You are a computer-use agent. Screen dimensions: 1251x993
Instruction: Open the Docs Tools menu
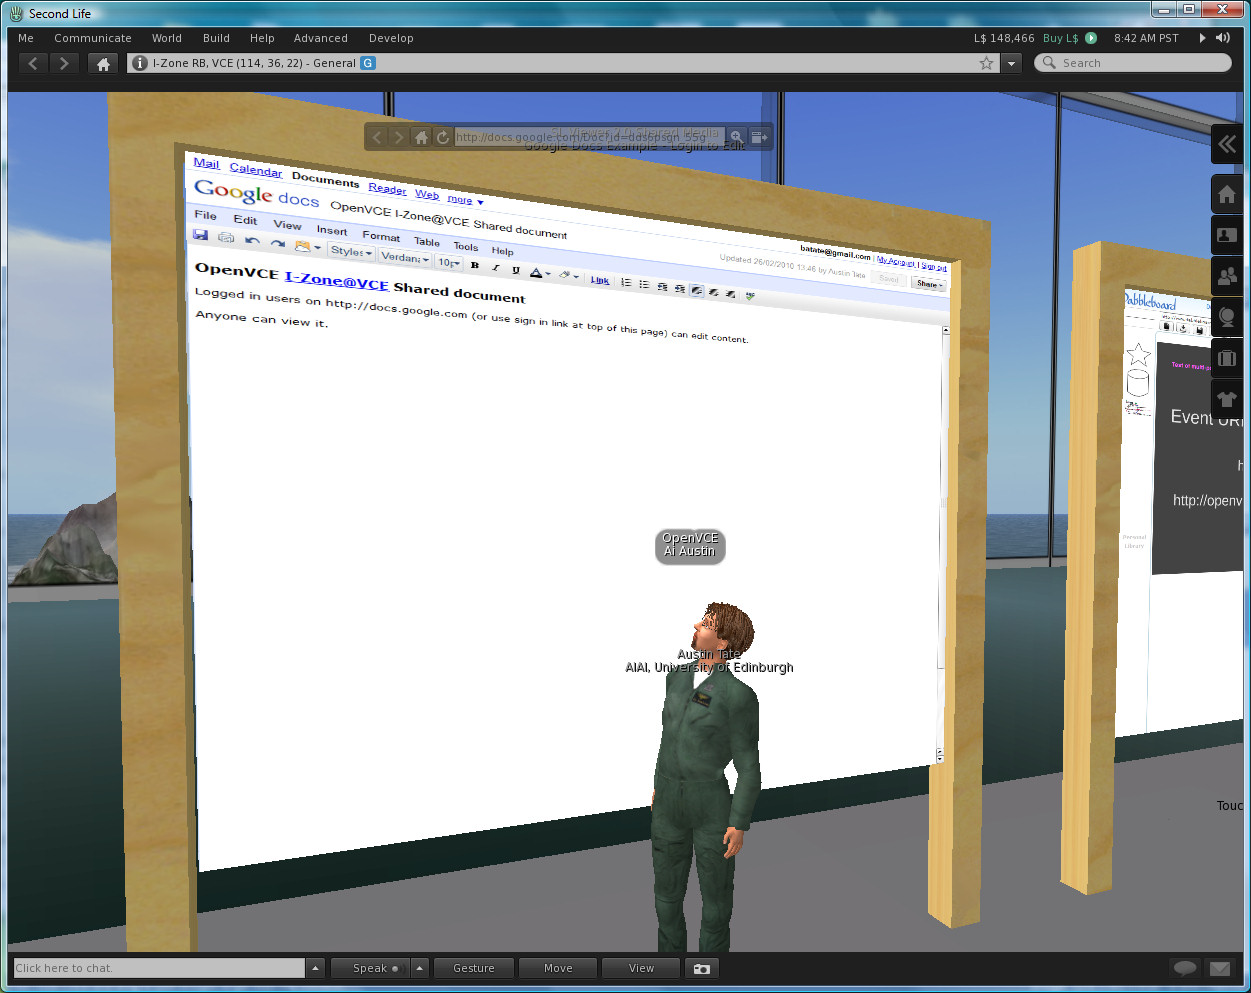pos(465,246)
